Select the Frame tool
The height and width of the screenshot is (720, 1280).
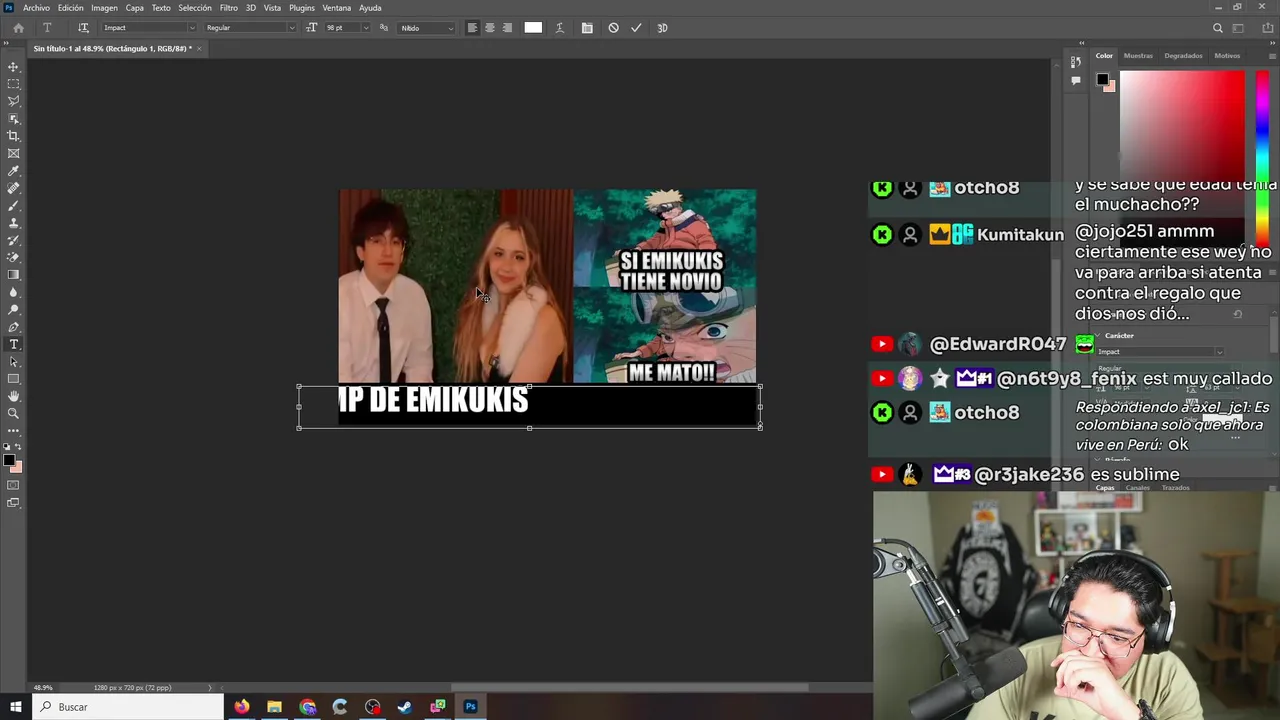(x=13, y=153)
